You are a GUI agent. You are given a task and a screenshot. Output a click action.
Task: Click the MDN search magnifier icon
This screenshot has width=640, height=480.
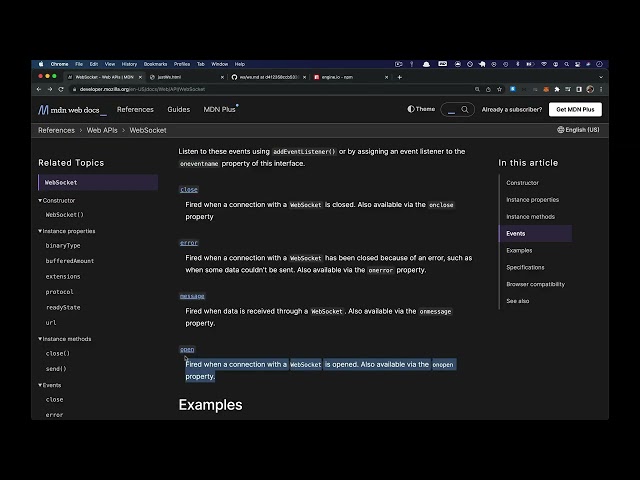[464, 109]
